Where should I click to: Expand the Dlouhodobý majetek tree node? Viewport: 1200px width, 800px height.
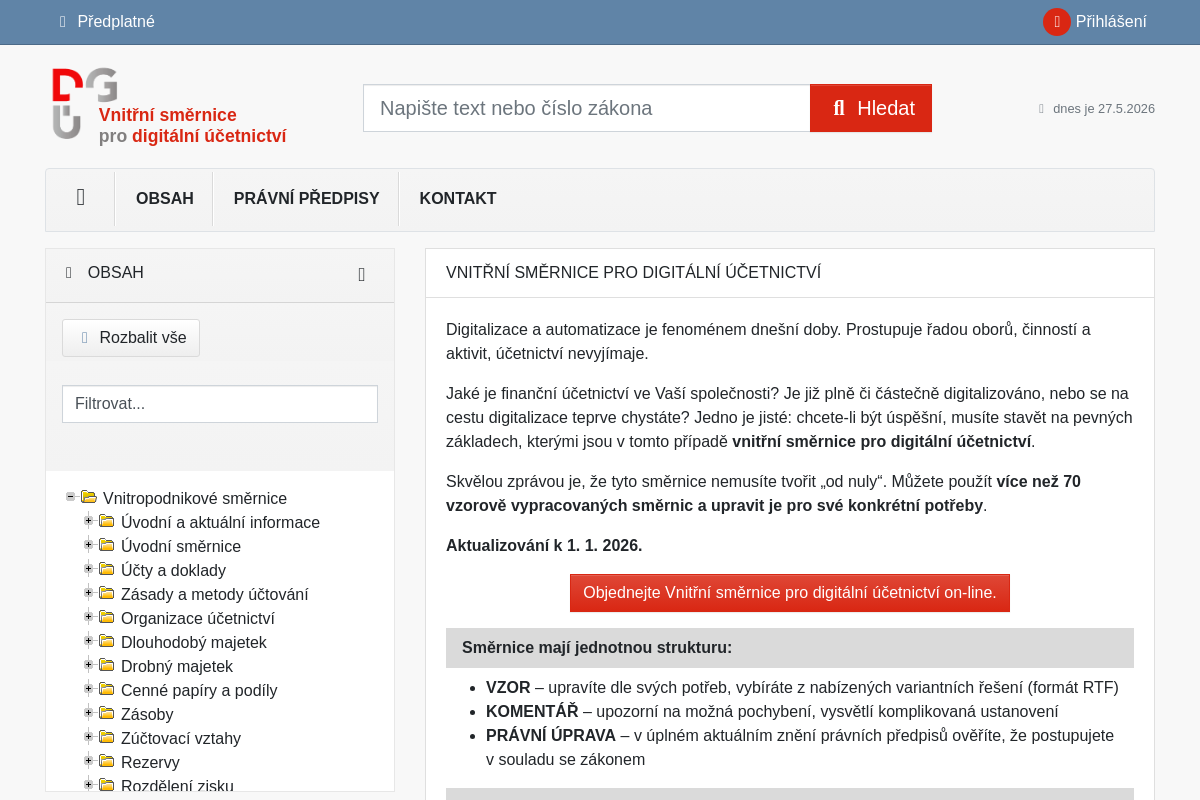tap(88, 640)
